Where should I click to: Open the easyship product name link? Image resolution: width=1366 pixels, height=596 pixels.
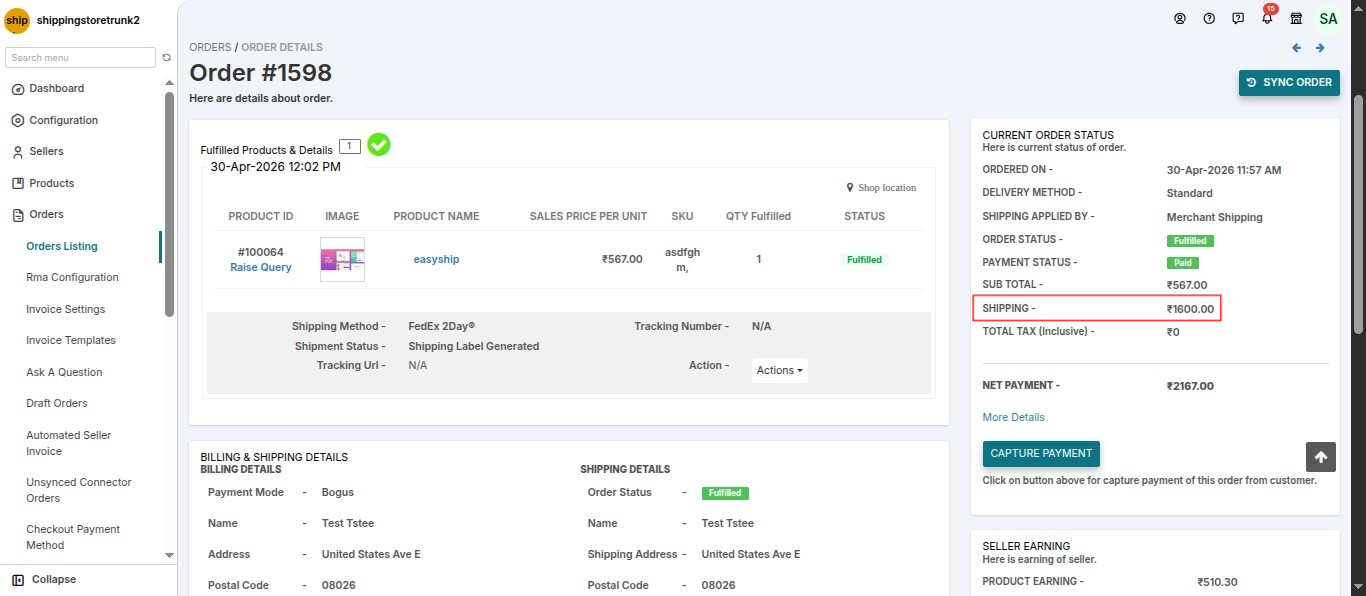436,259
